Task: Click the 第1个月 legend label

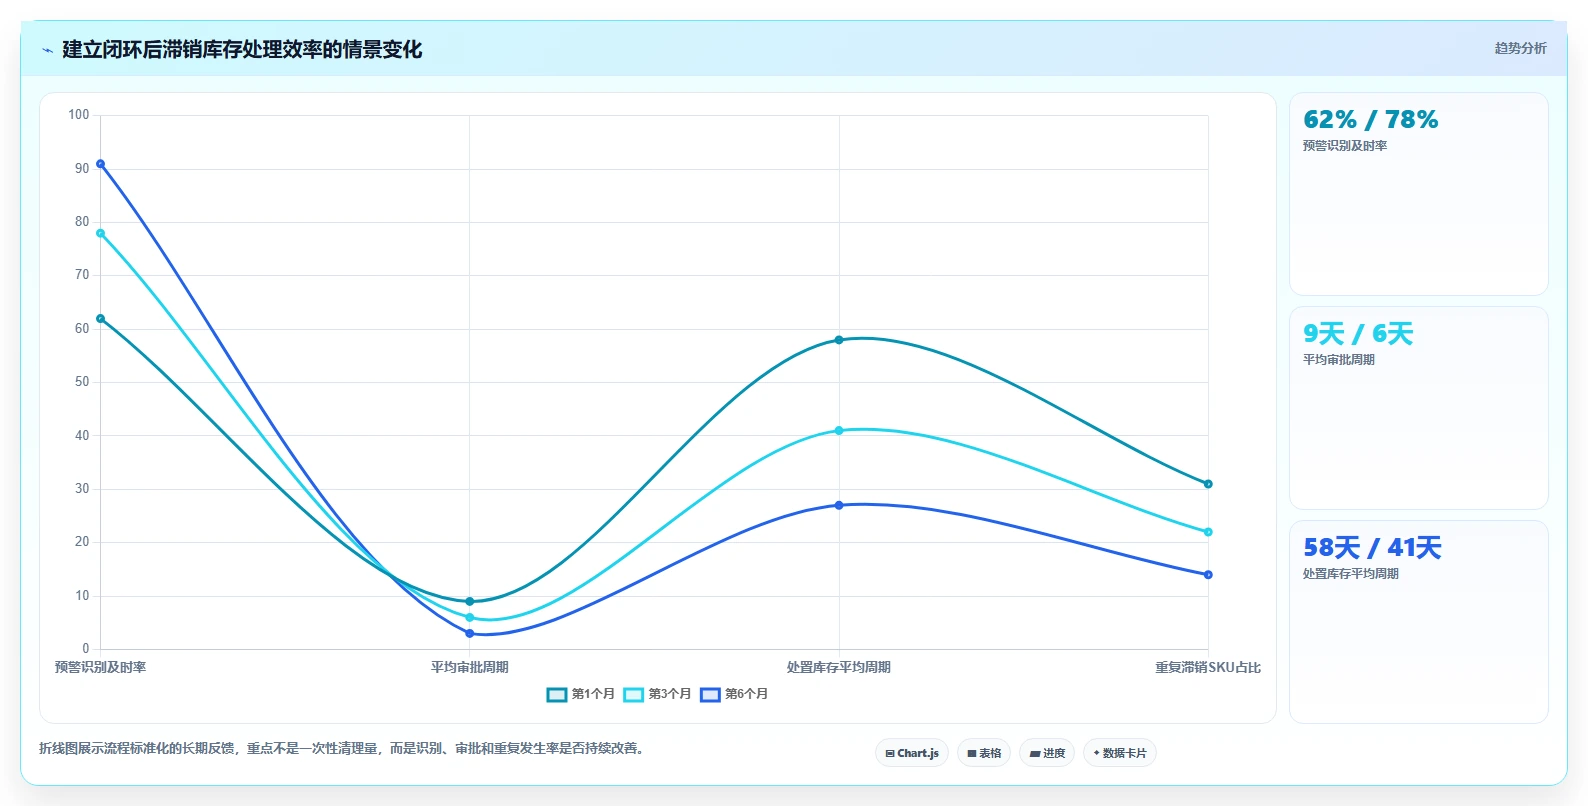Action: coord(593,694)
